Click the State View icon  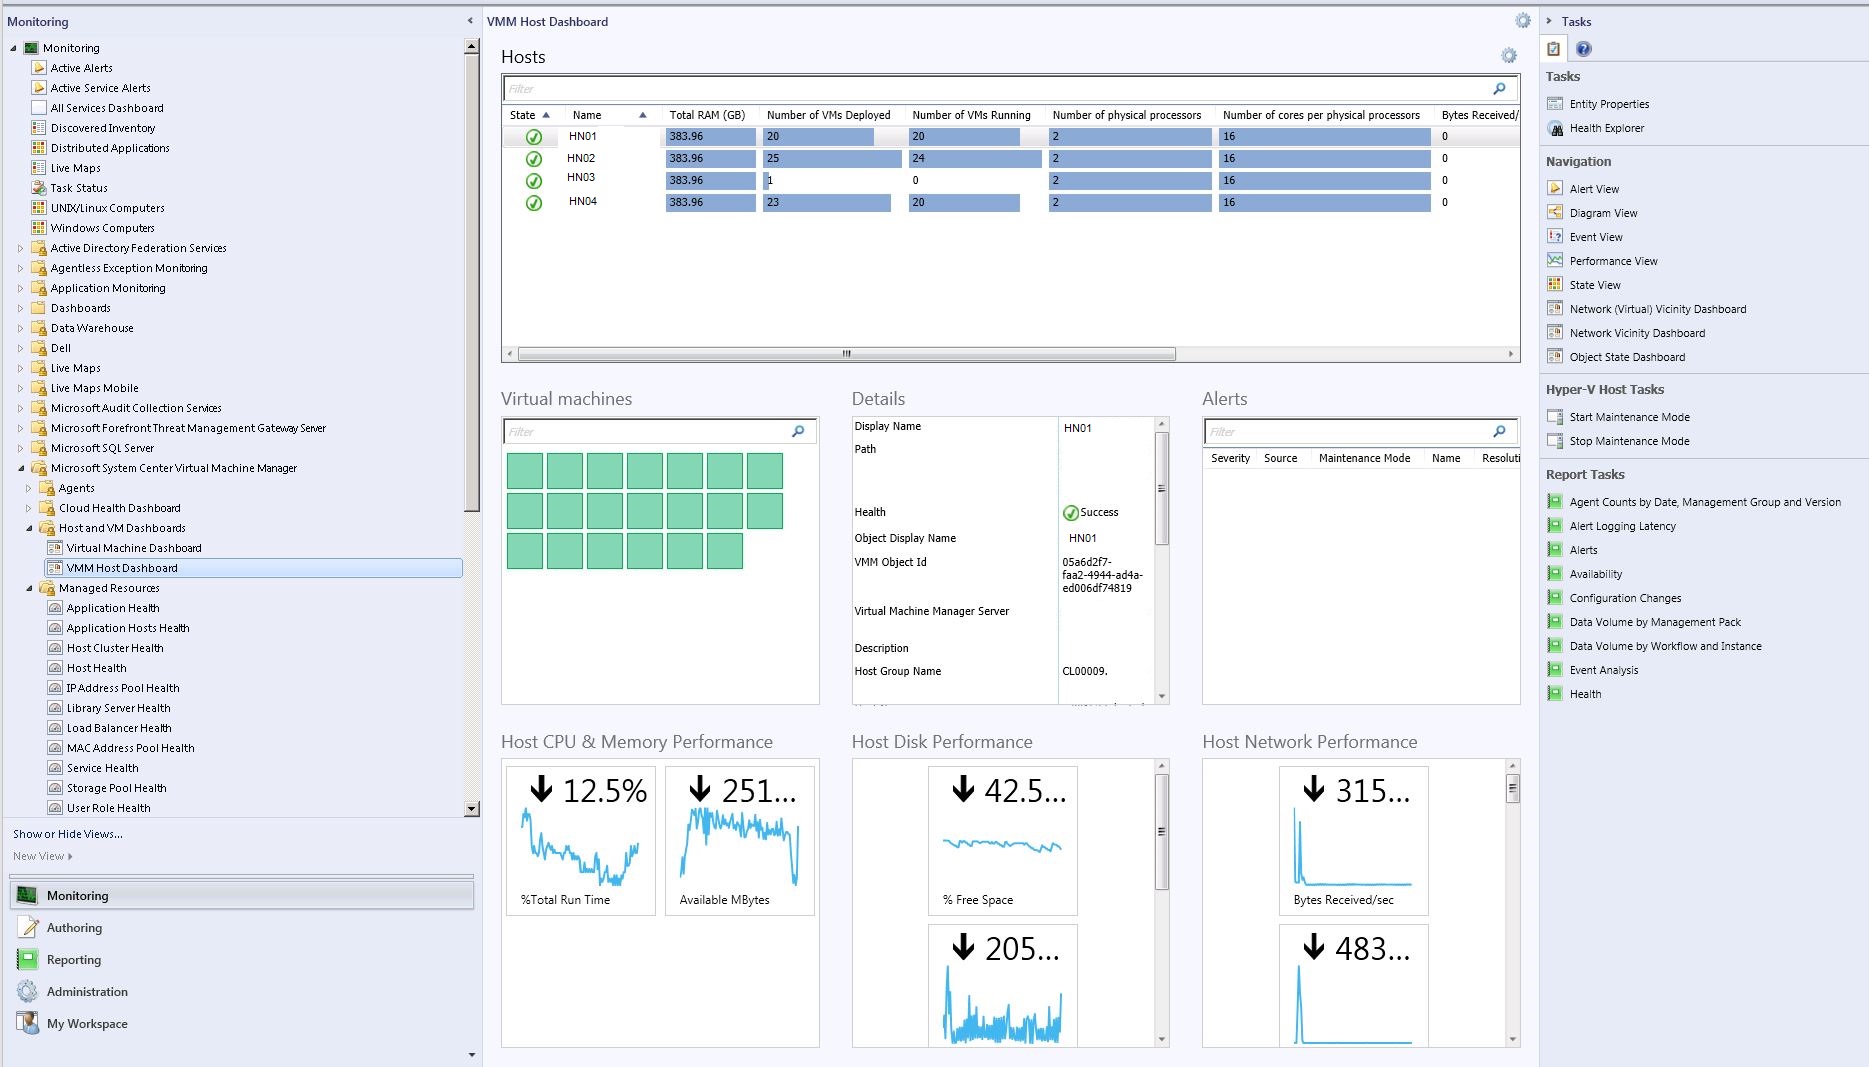1555,285
